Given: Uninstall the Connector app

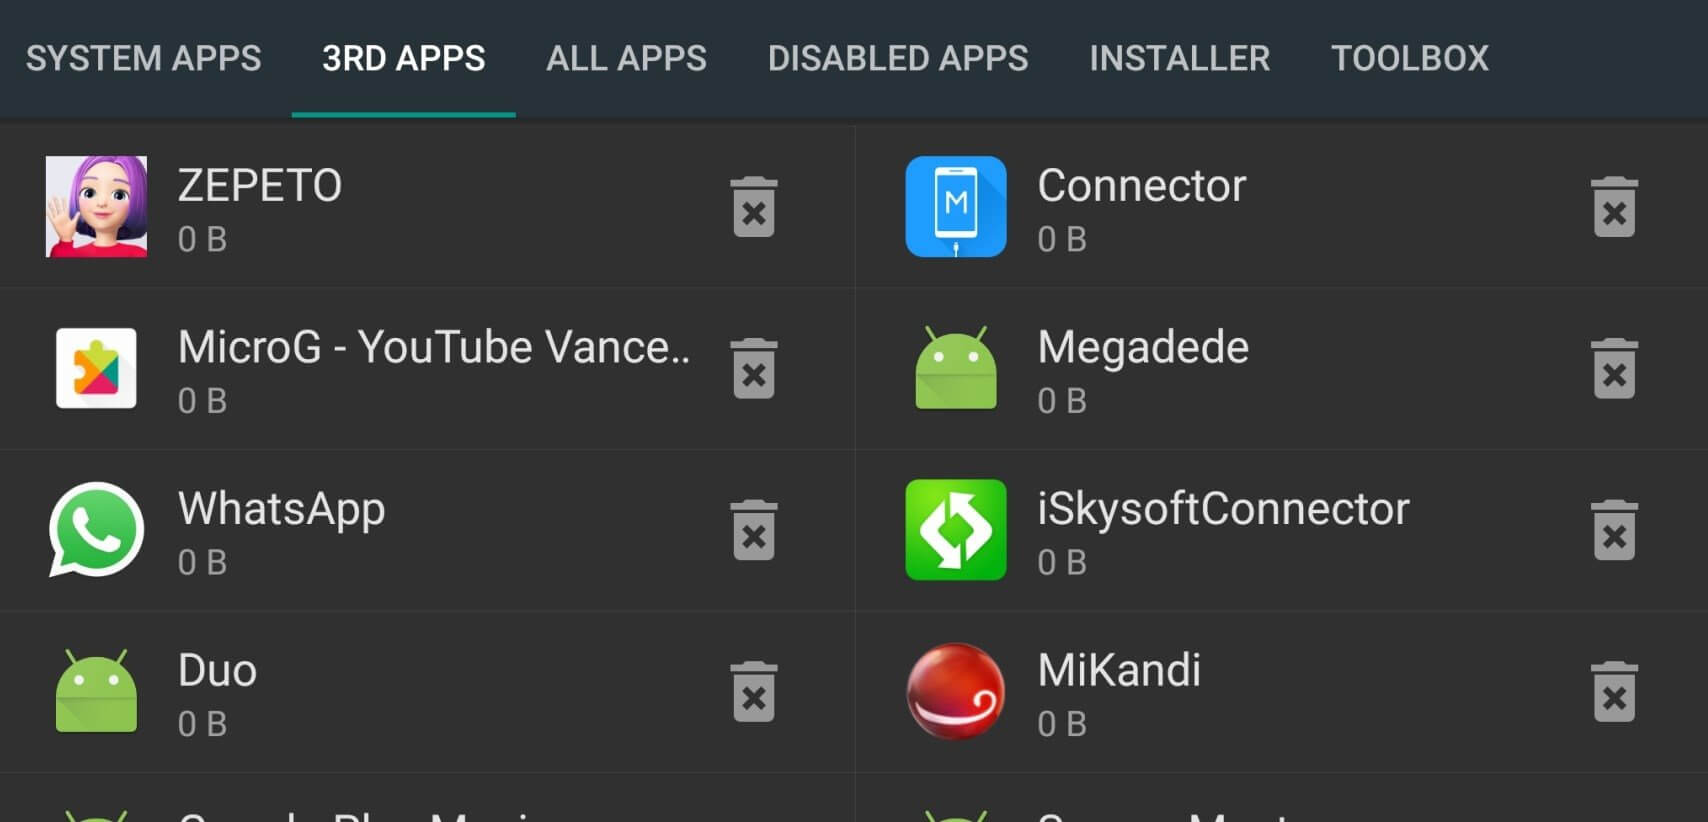Looking at the screenshot, I should point(1615,206).
